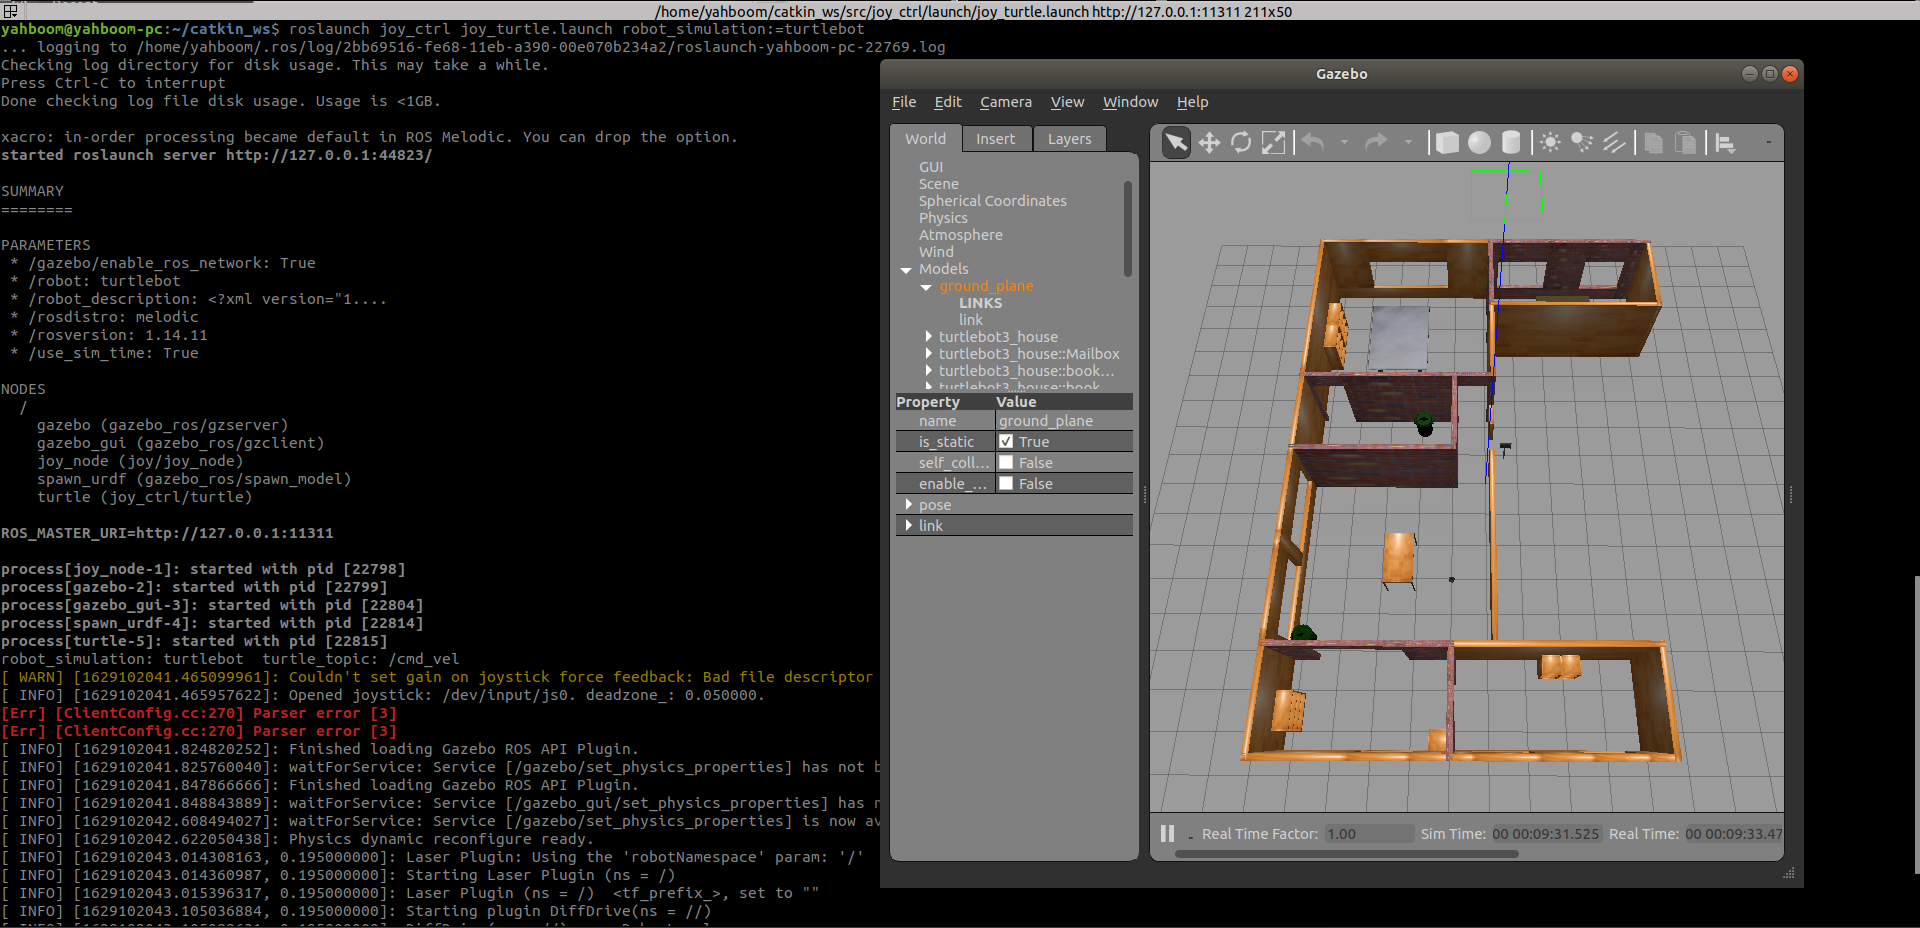This screenshot has width=1920, height=928.
Task: Pause the Gazebo simulation
Action: point(1167,833)
